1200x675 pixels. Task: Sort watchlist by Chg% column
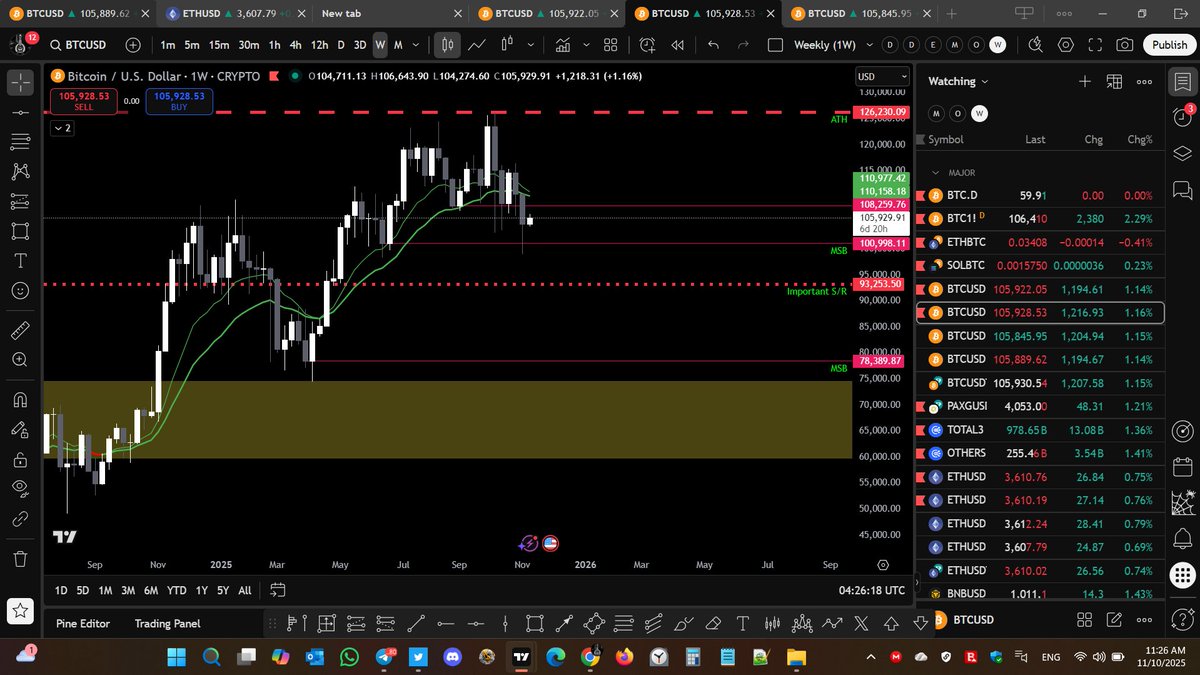1139,139
